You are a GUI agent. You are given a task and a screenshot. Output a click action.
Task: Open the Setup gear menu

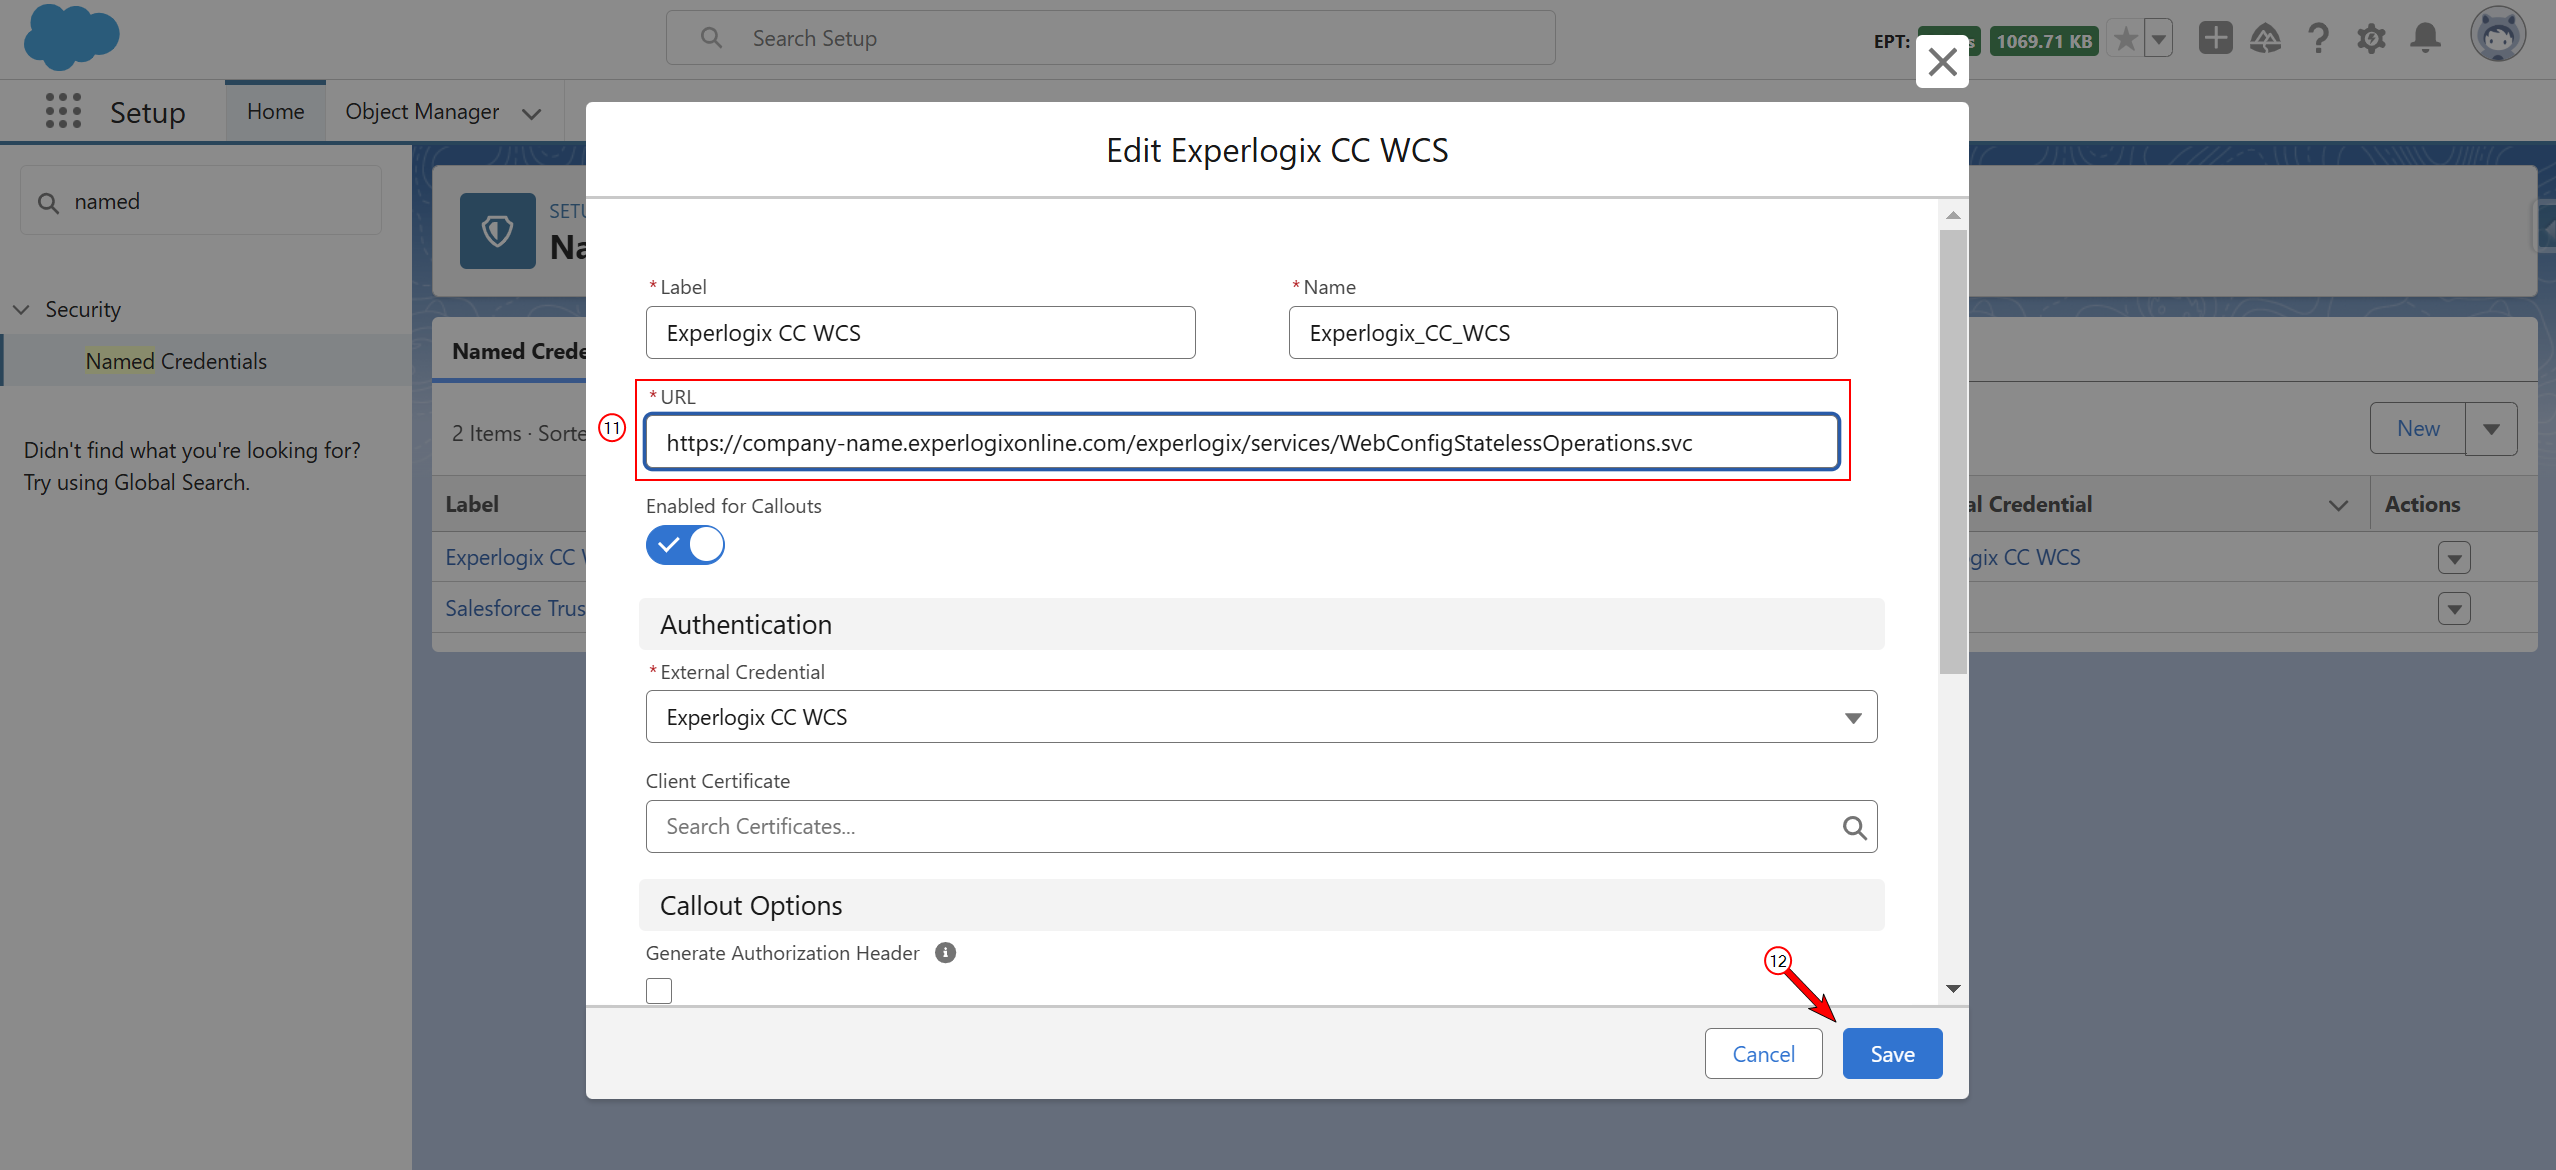click(2371, 39)
